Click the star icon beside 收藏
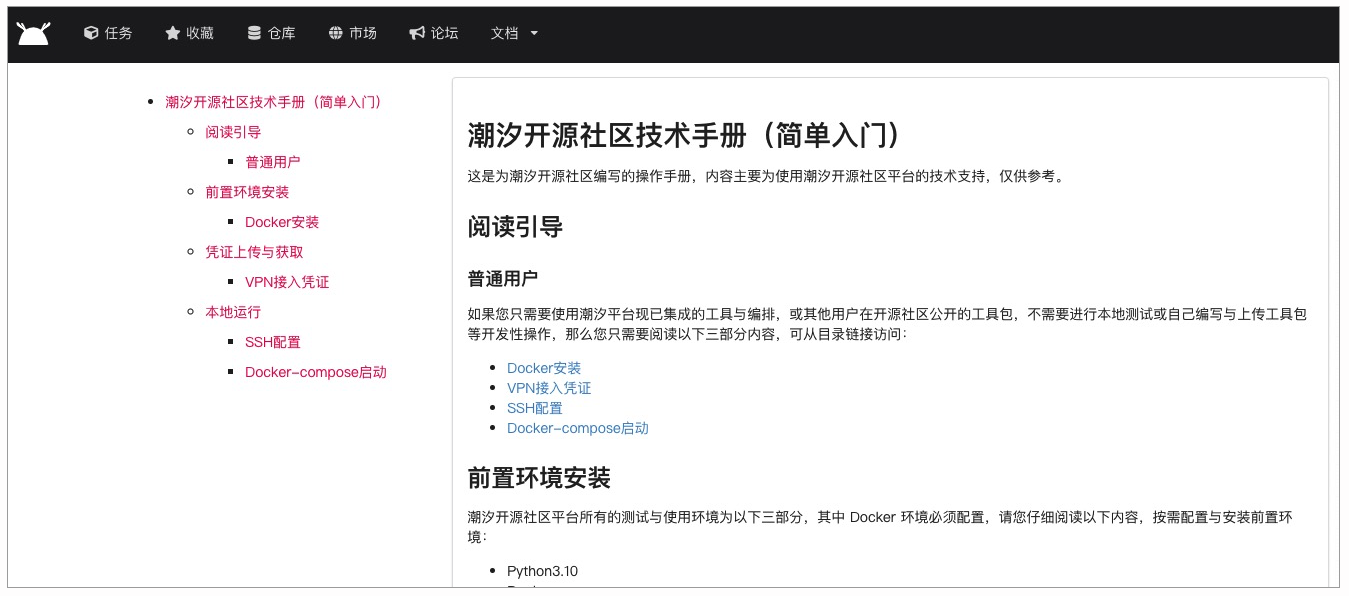The height and width of the screenshot is (596, 1349). pos(172,32)
